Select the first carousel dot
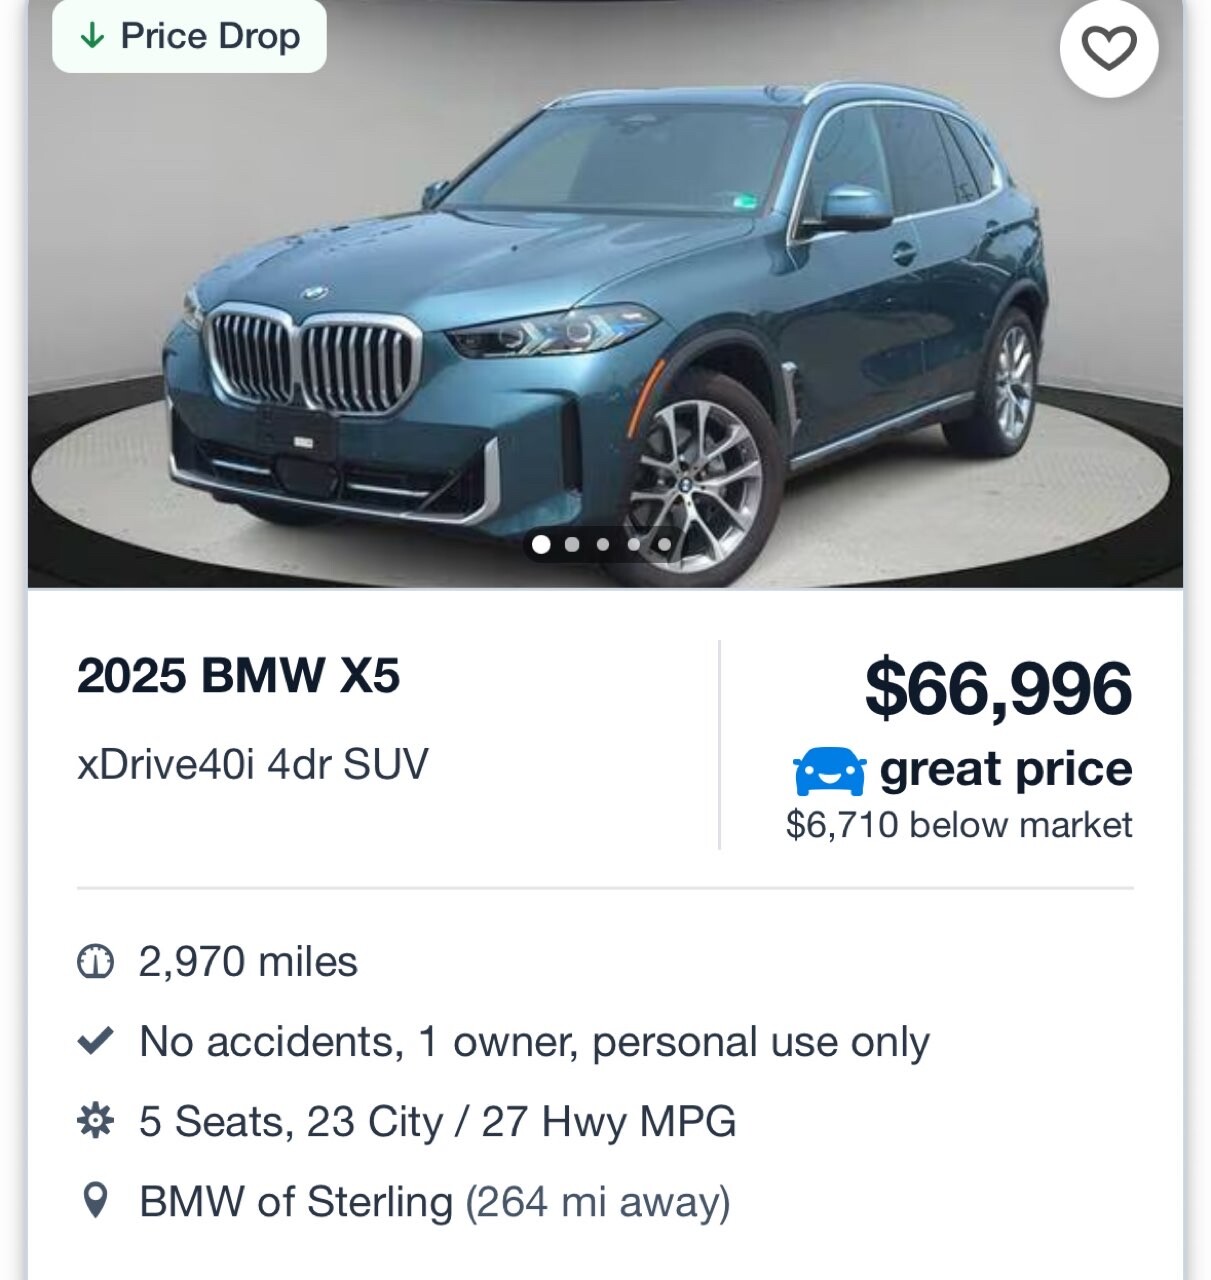This screenshot has width=1211, height=1280. pos(541,544)
